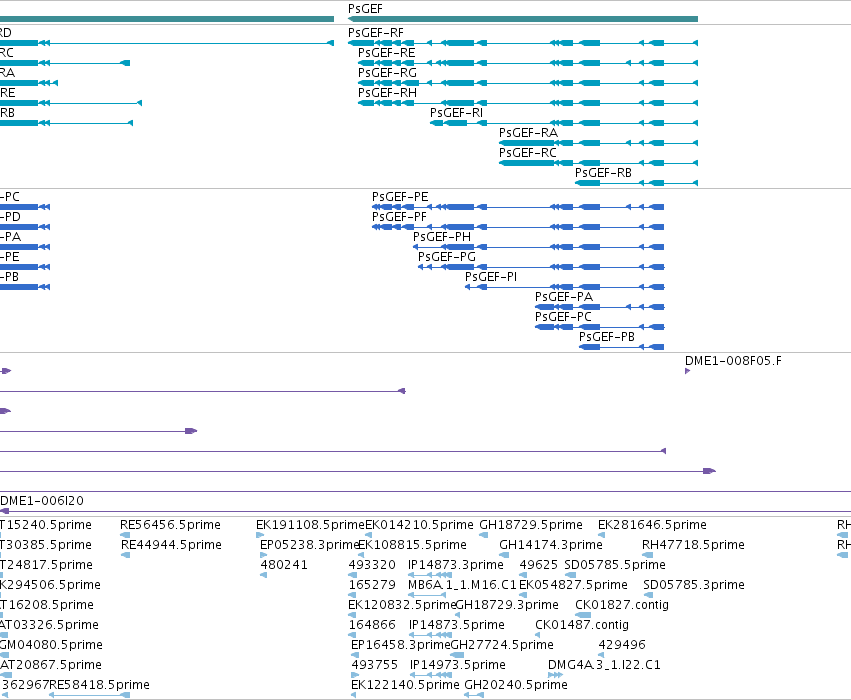Open GH27724.5prime EST
The width and height of the screenshot is (851, 700).
pos(502,645)
